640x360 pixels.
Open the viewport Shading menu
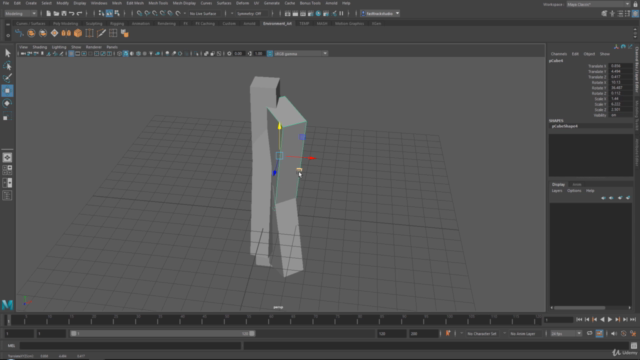click(x=40, y=47)
